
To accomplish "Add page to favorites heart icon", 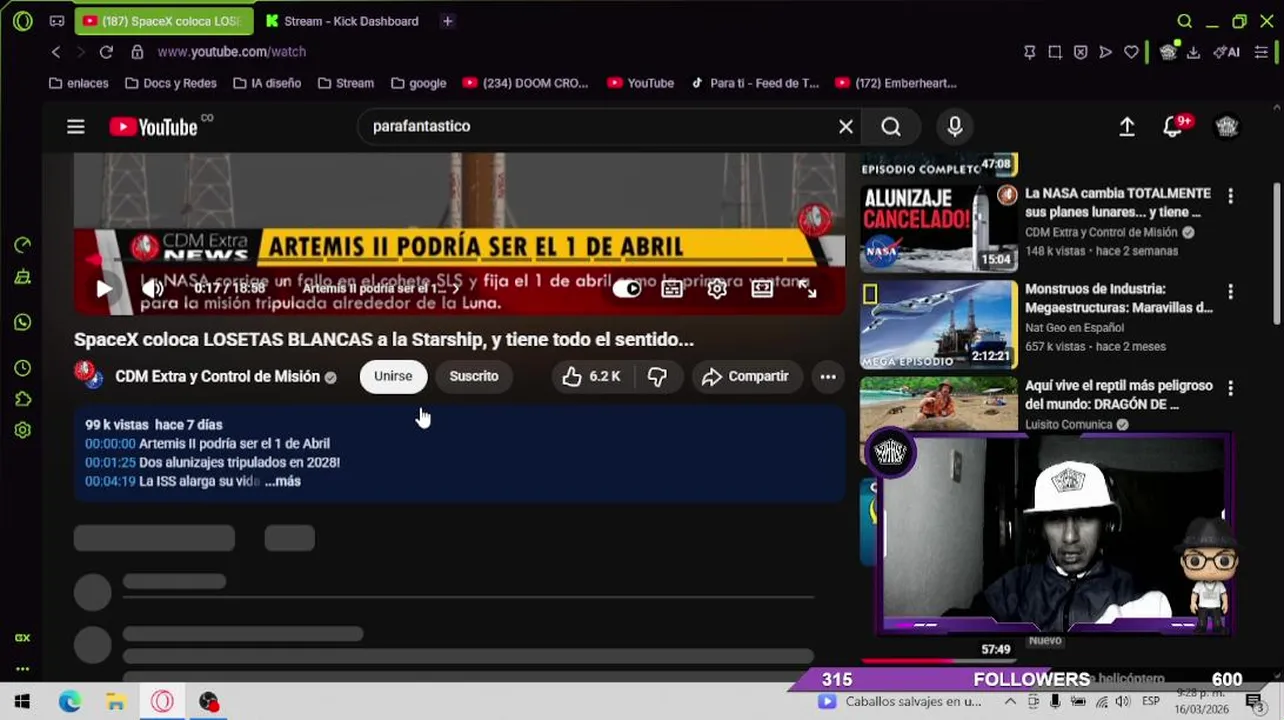I will (x=1131, y=52).
